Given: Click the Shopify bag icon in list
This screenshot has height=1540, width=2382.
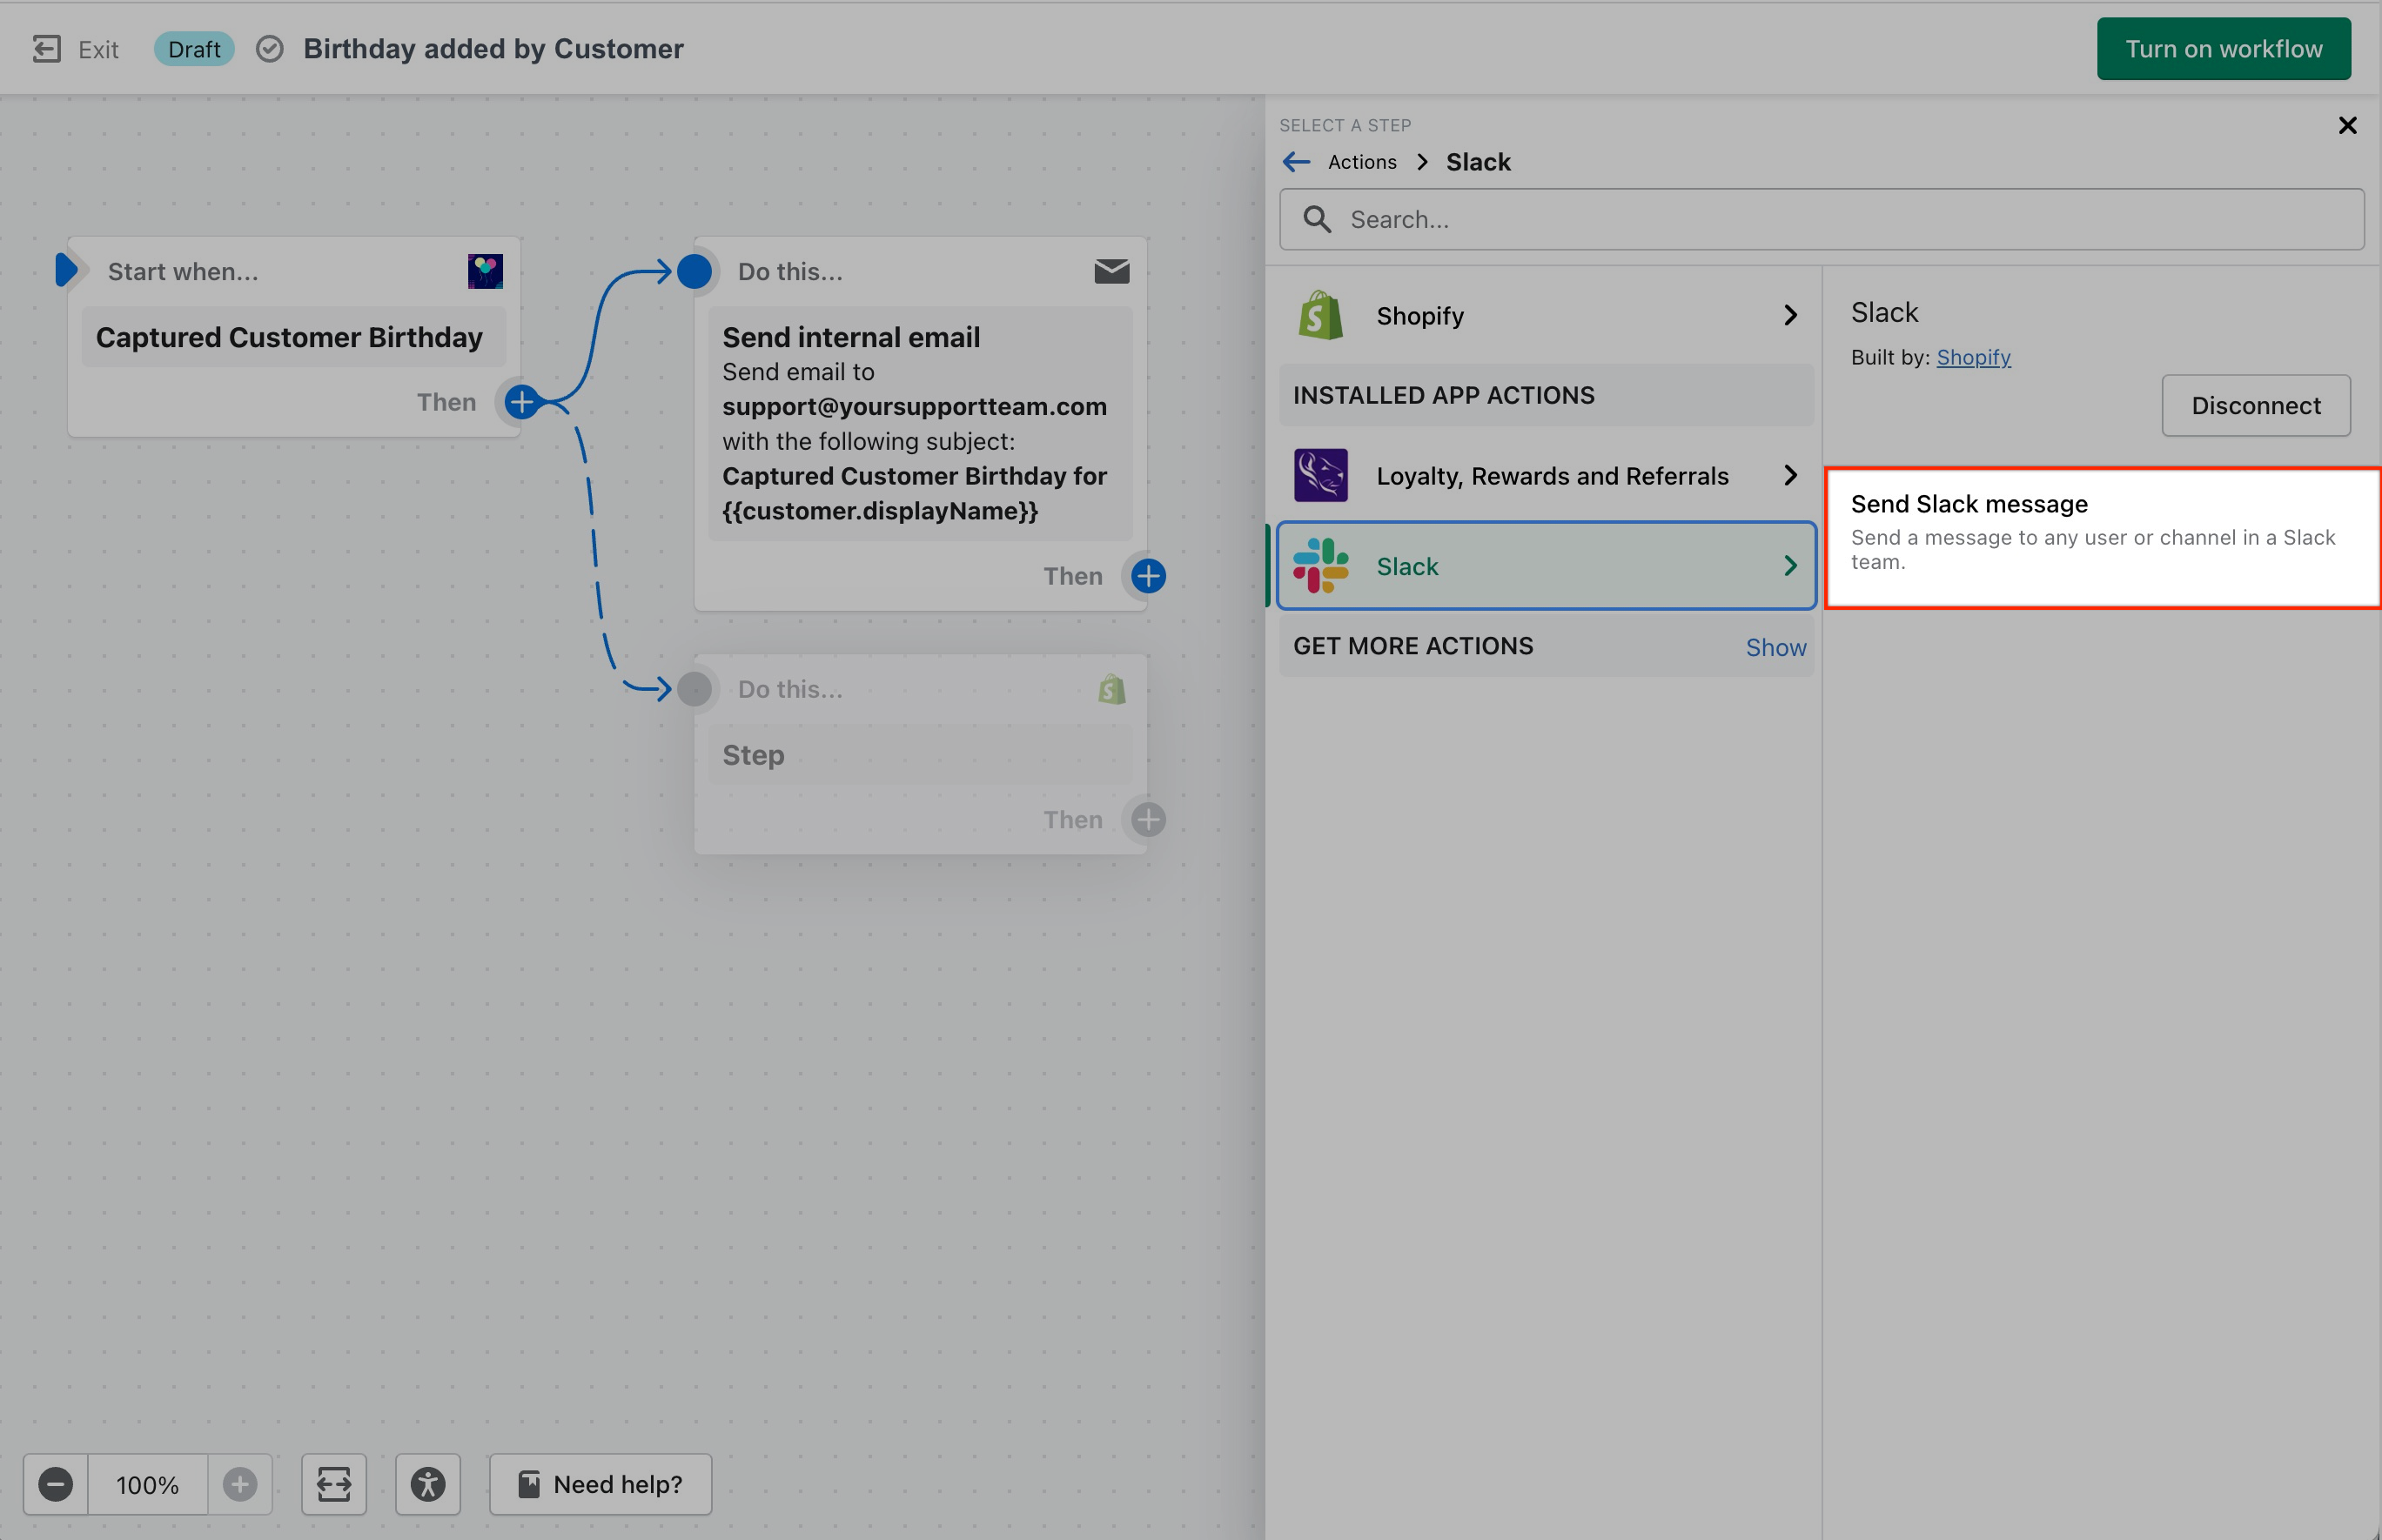Looking at the screenshot, I should point(1320,316).
